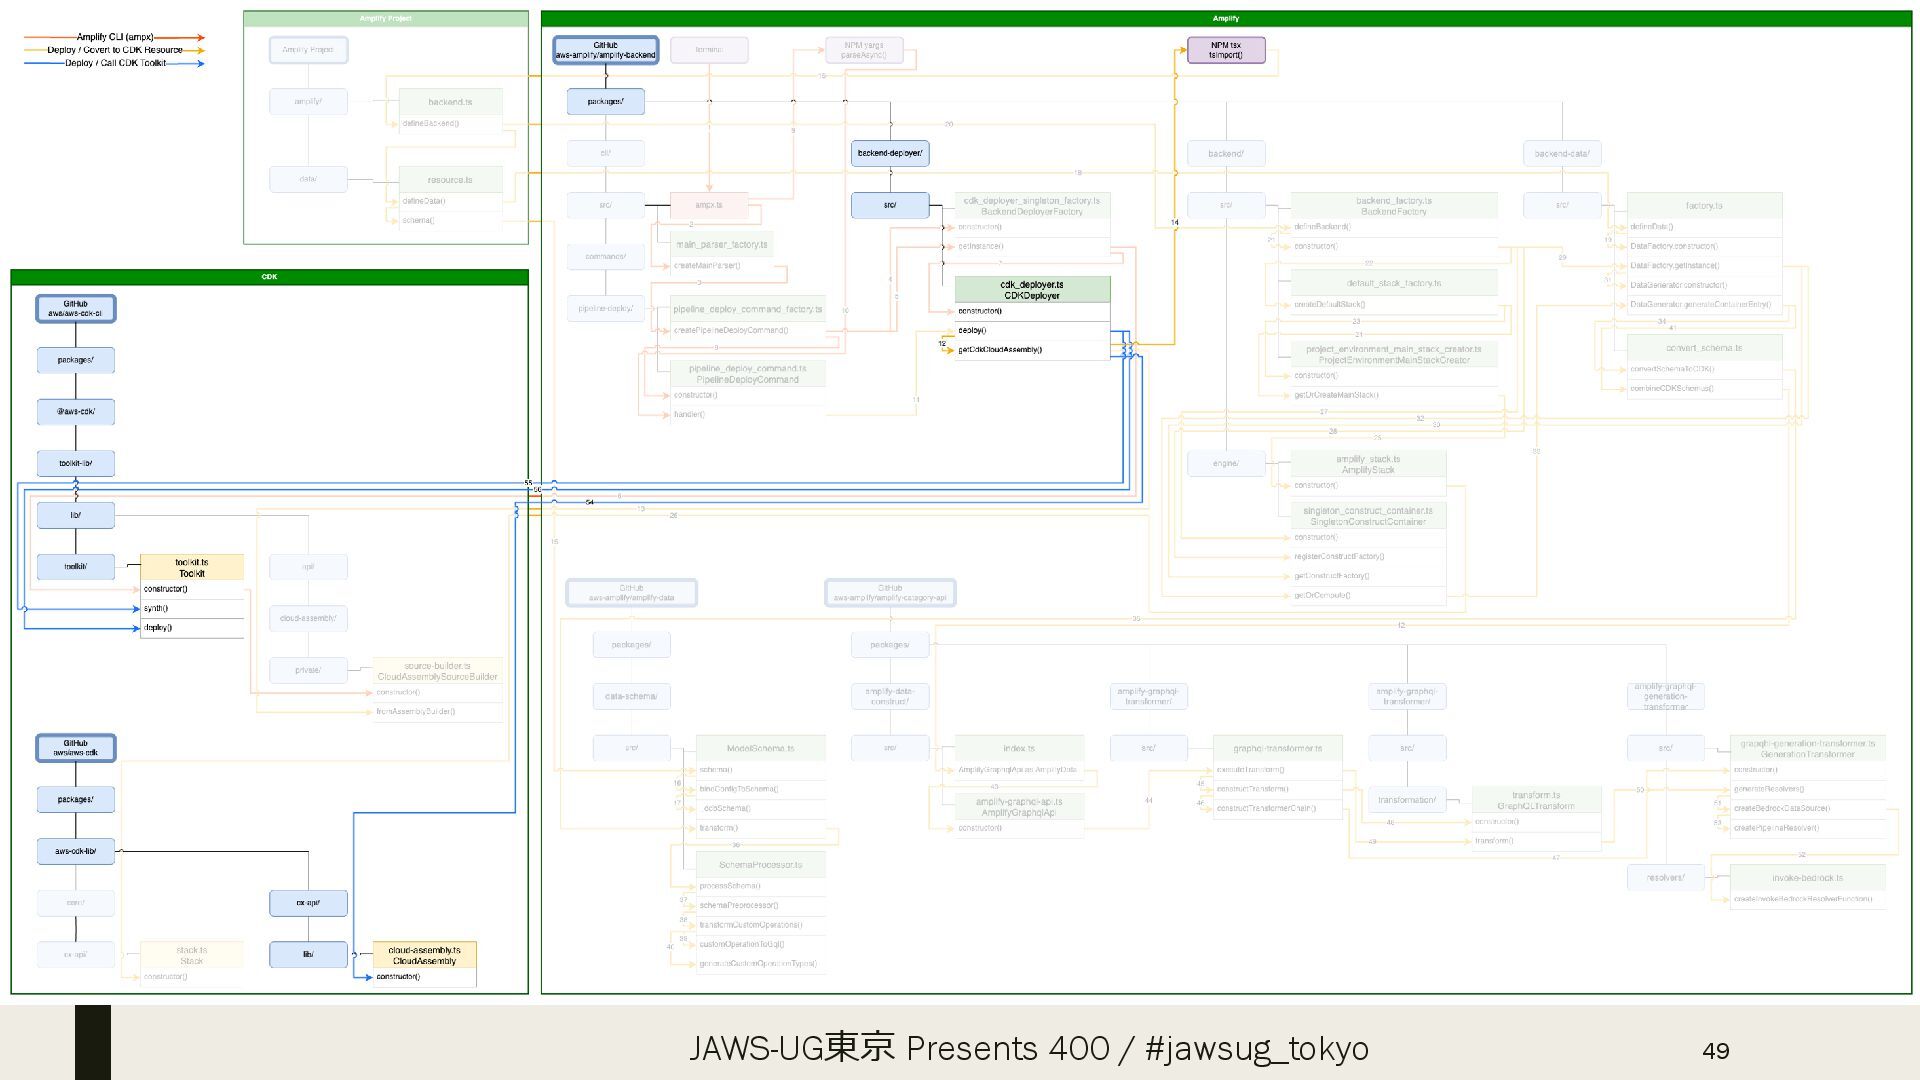Select the cdk_deployer.ts CDKDeployer class header
1920x1080 pixels.
coord(1032,290)
